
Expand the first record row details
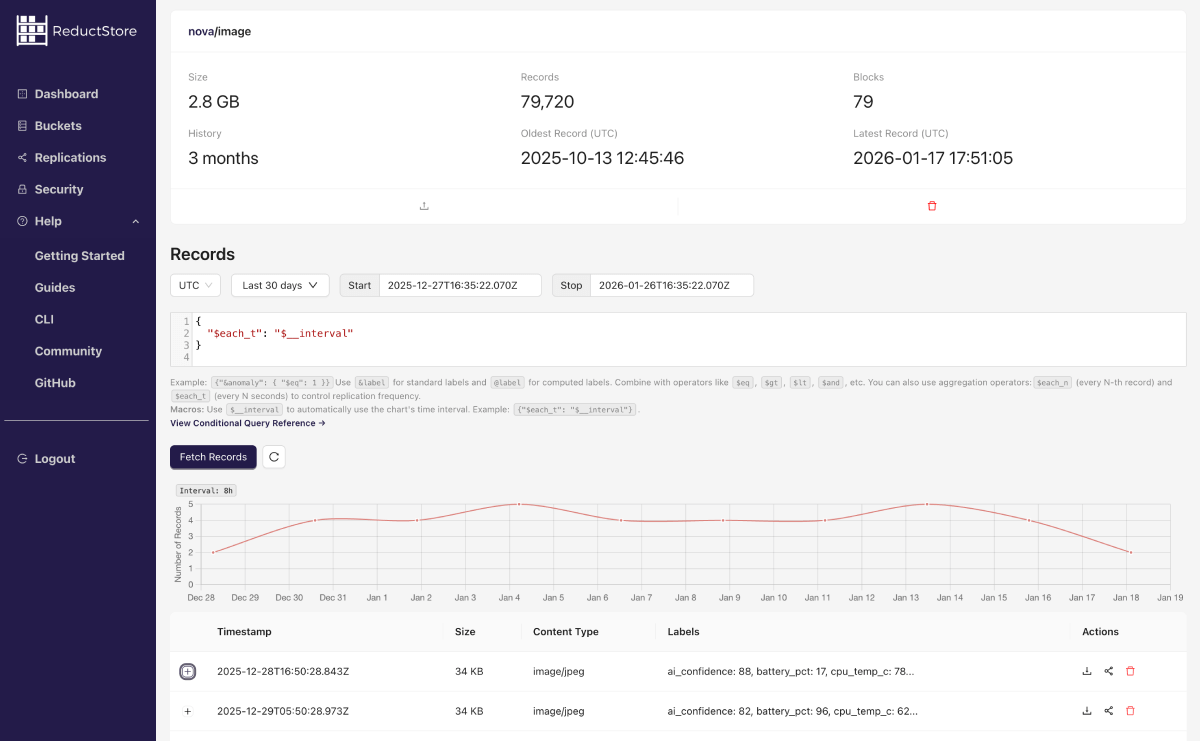pyautogui.click(x=188, y=671)
